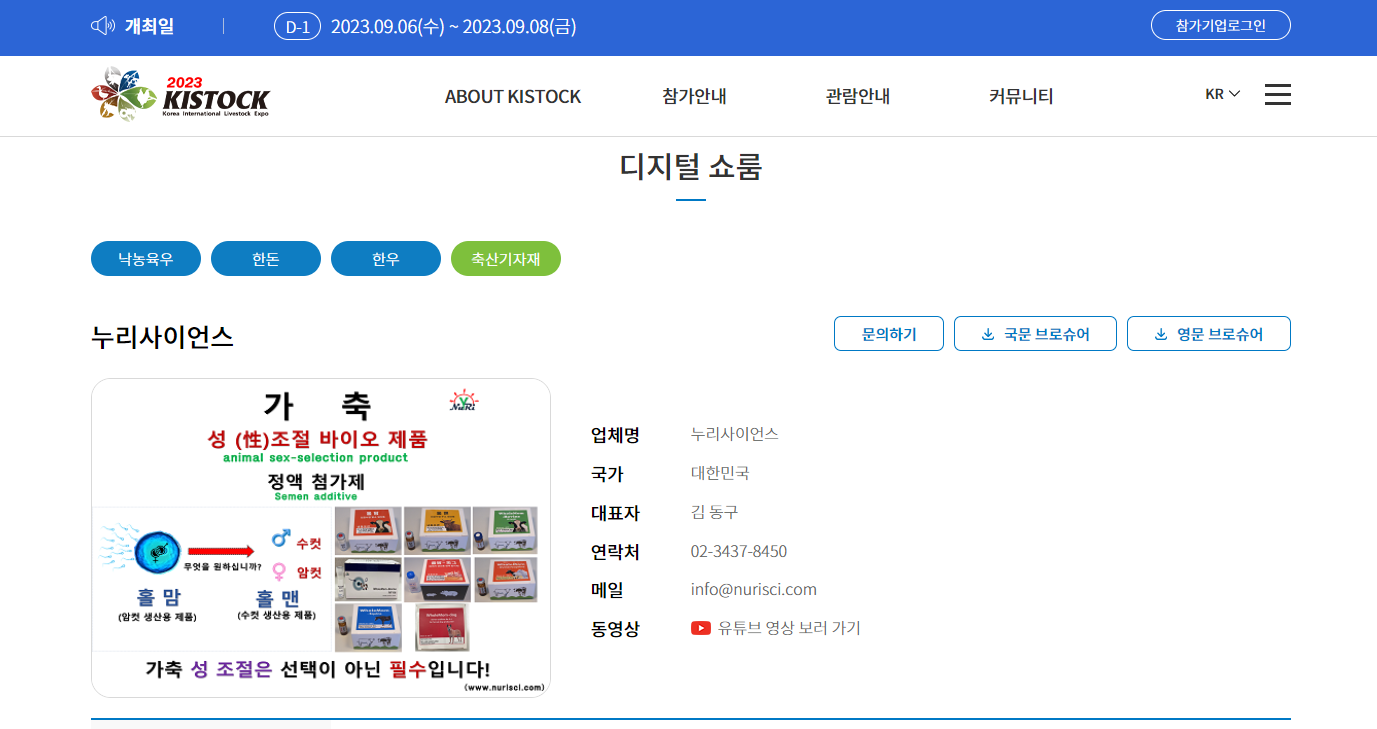Open the product promotional image
The image size is (1377, 729).
coord(321,538)
